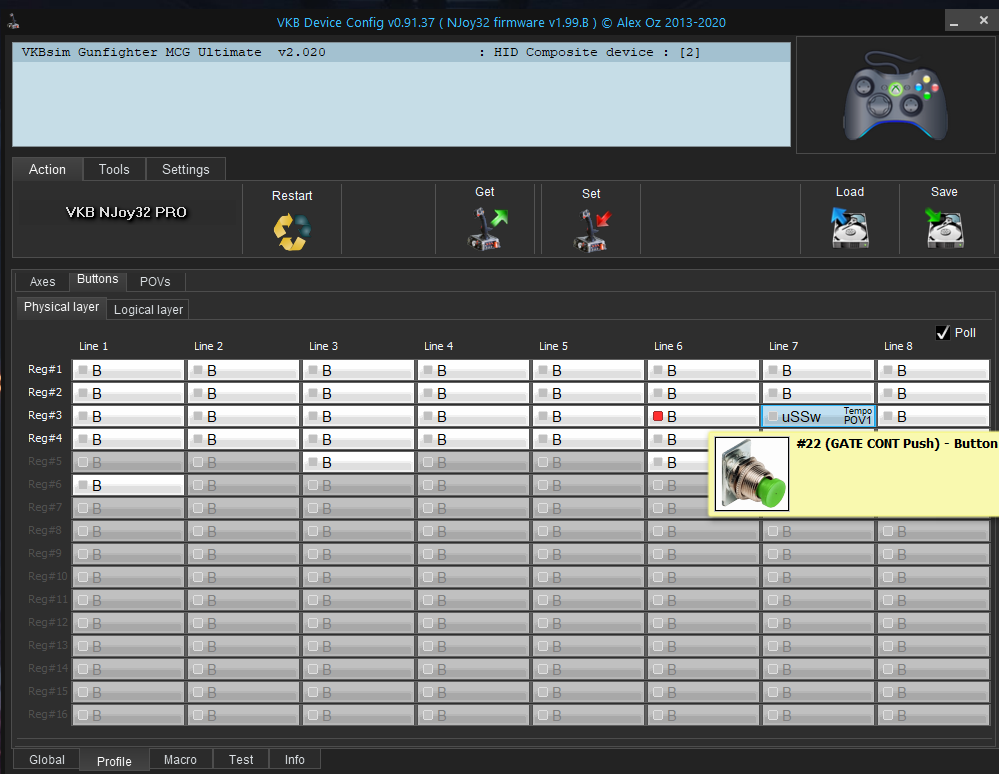Select the uSSw Tempo POV1 cell
999x774 pixels.
click(x=819, y=416)
